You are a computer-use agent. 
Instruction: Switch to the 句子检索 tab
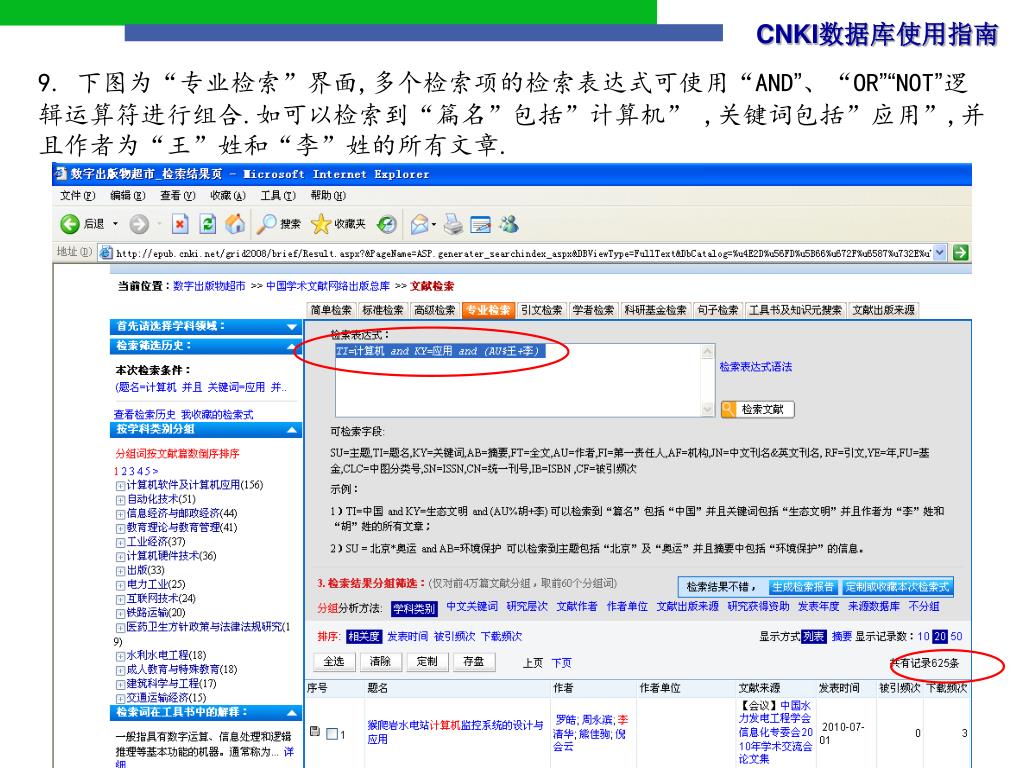pyautogui.click(x=718, y=310)
